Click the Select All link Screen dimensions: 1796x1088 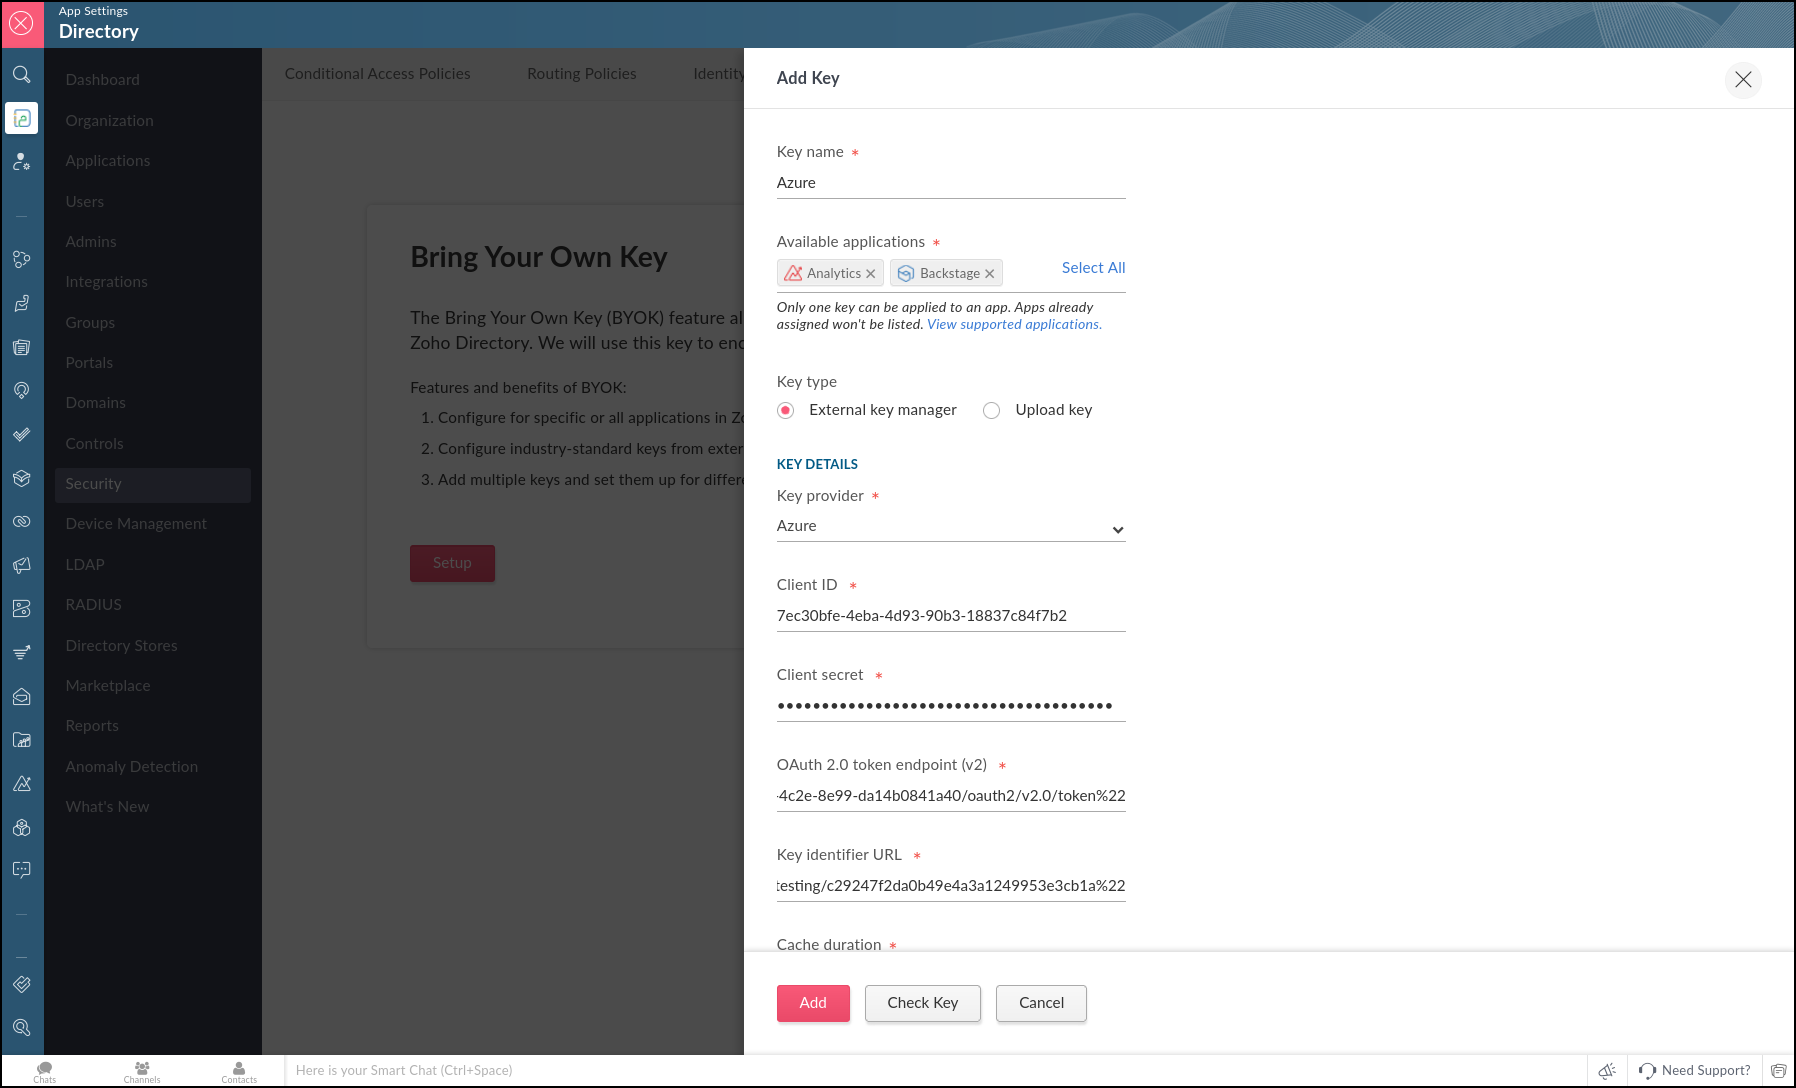coord(1093,268)
